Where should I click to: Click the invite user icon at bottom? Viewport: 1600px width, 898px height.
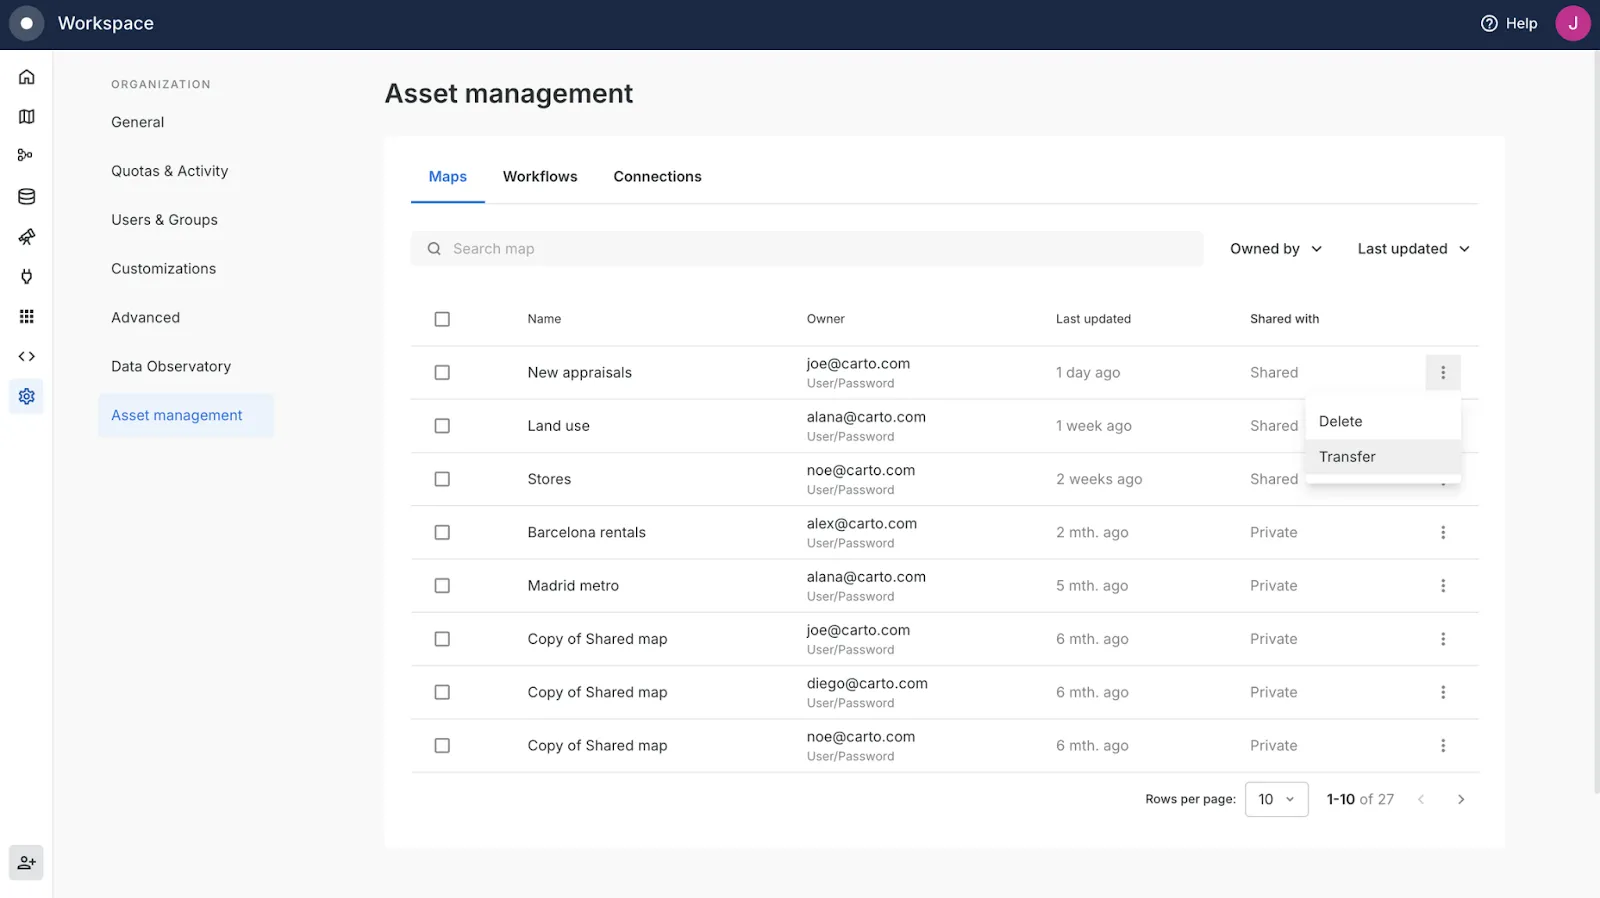pos(27,862)
